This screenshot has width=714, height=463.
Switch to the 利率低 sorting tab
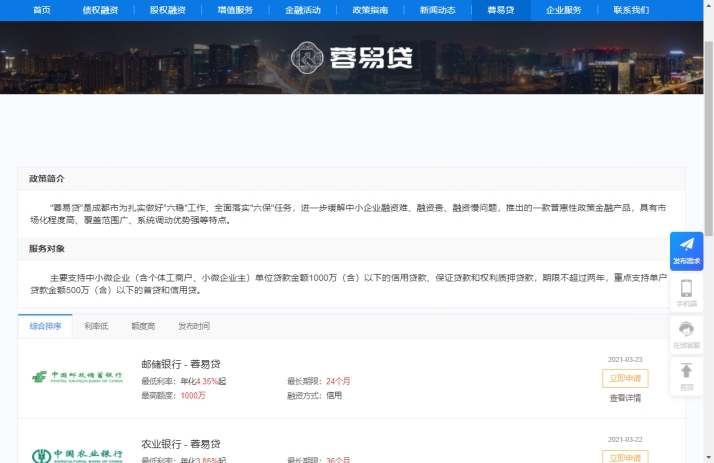click(x=96, y=326)
